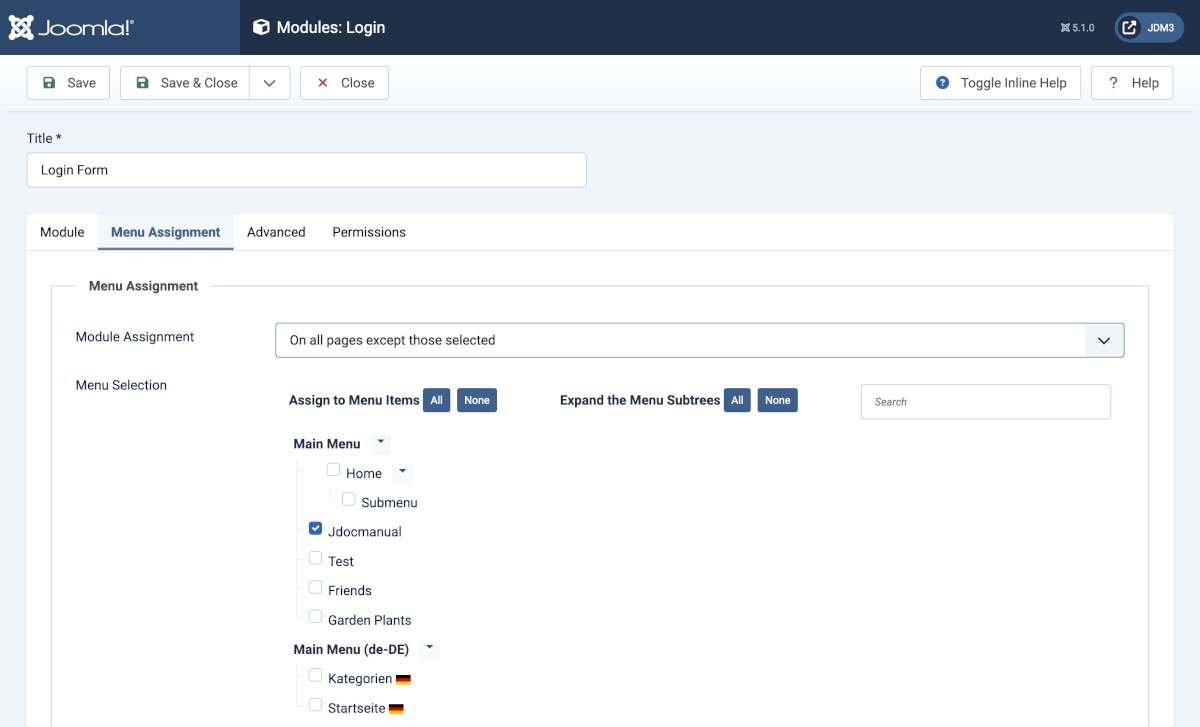Click the Joomla logo in header

[x=71, y=27]
